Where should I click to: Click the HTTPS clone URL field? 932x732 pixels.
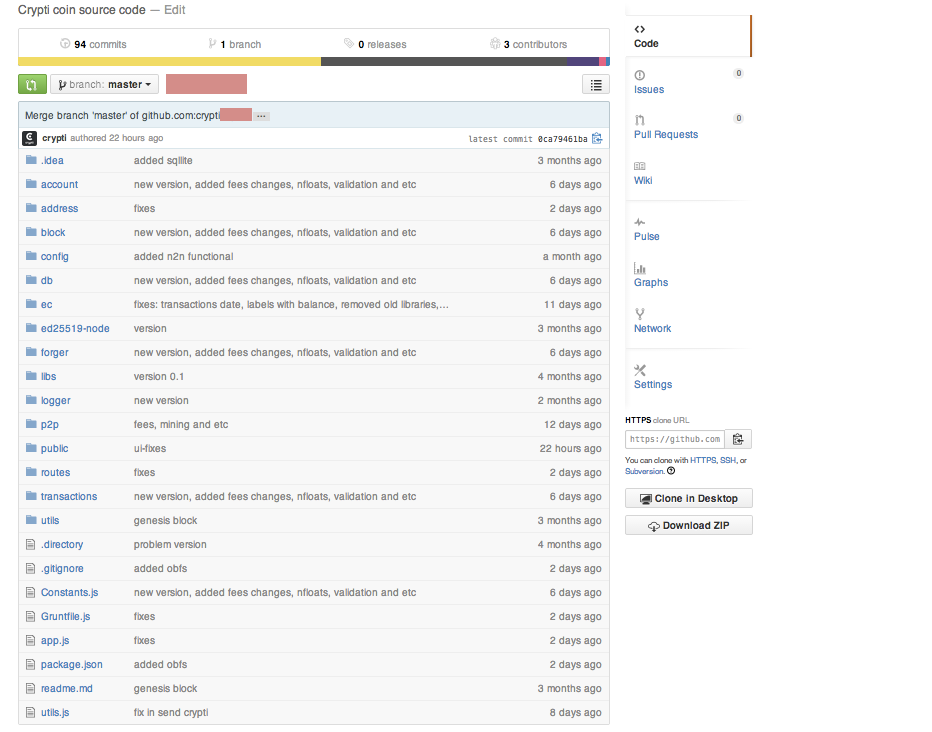(675, 439)
